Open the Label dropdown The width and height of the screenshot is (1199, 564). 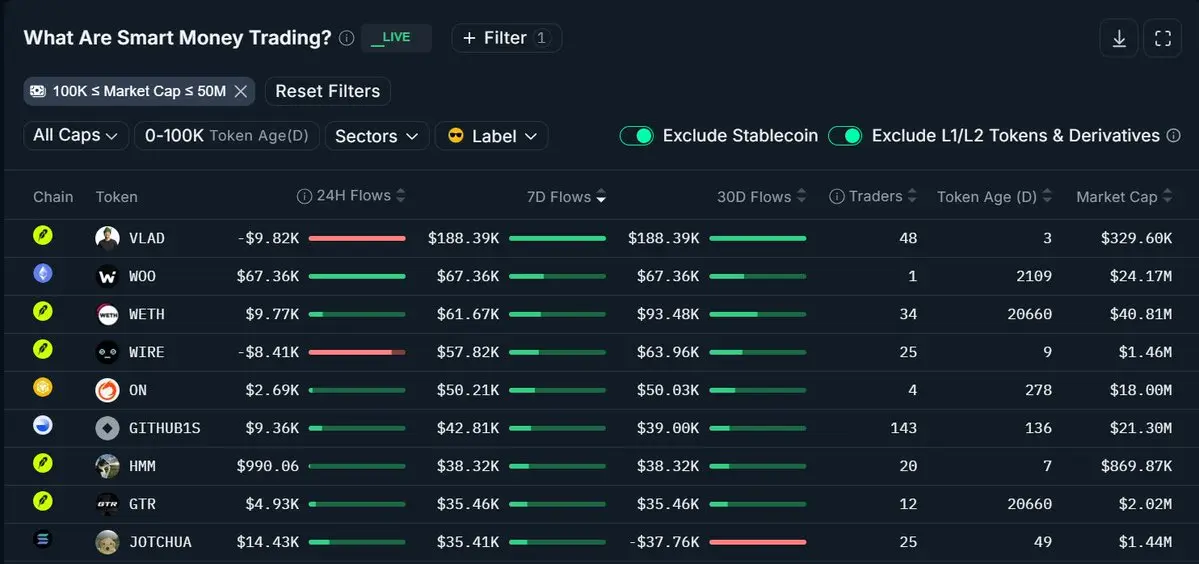[x=492, y=136]
